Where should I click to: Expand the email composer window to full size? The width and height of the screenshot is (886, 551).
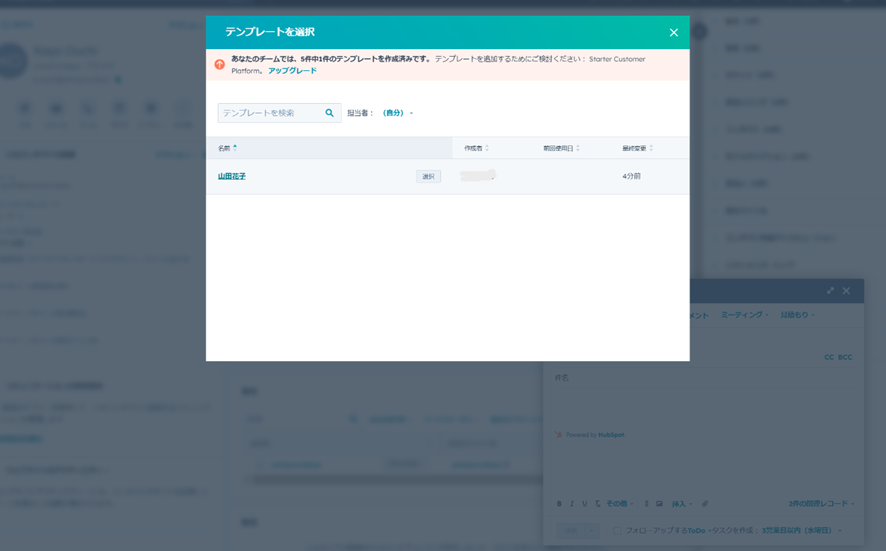coord(830,290)
